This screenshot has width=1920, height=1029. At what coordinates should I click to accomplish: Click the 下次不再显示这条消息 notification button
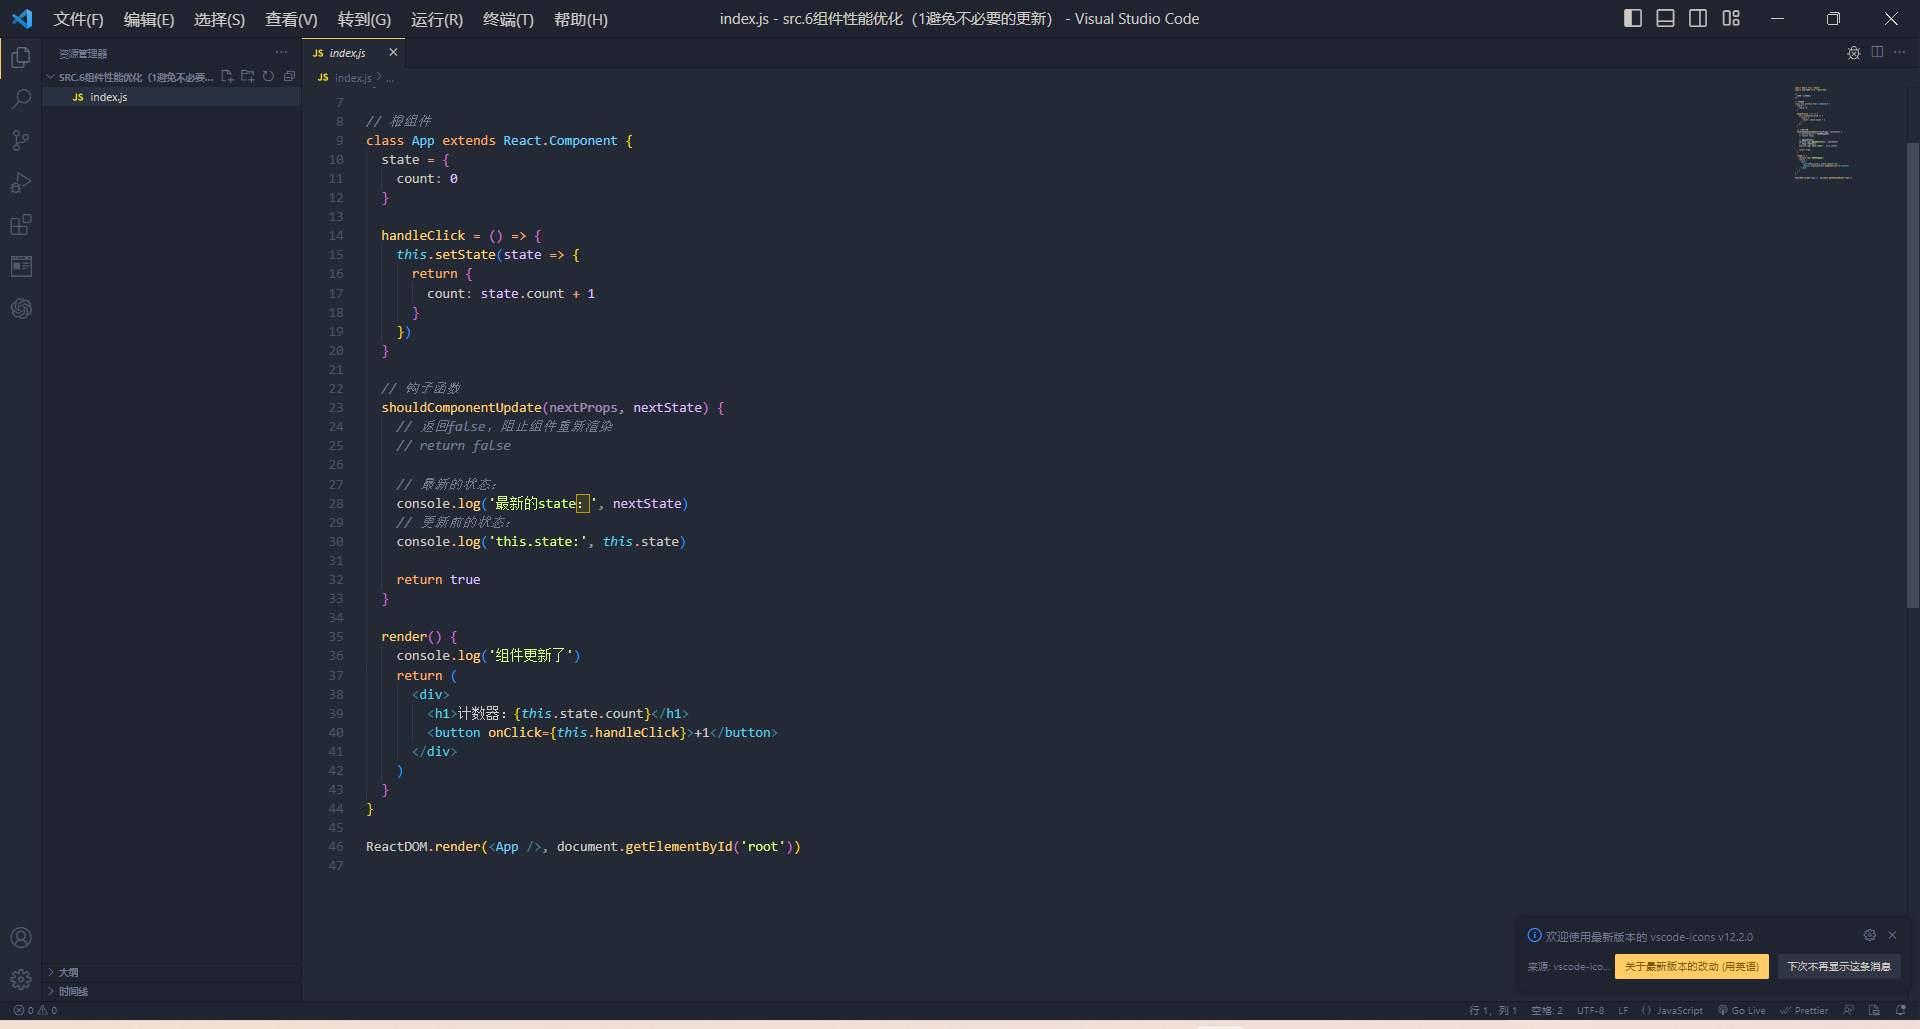(1838, 967)
